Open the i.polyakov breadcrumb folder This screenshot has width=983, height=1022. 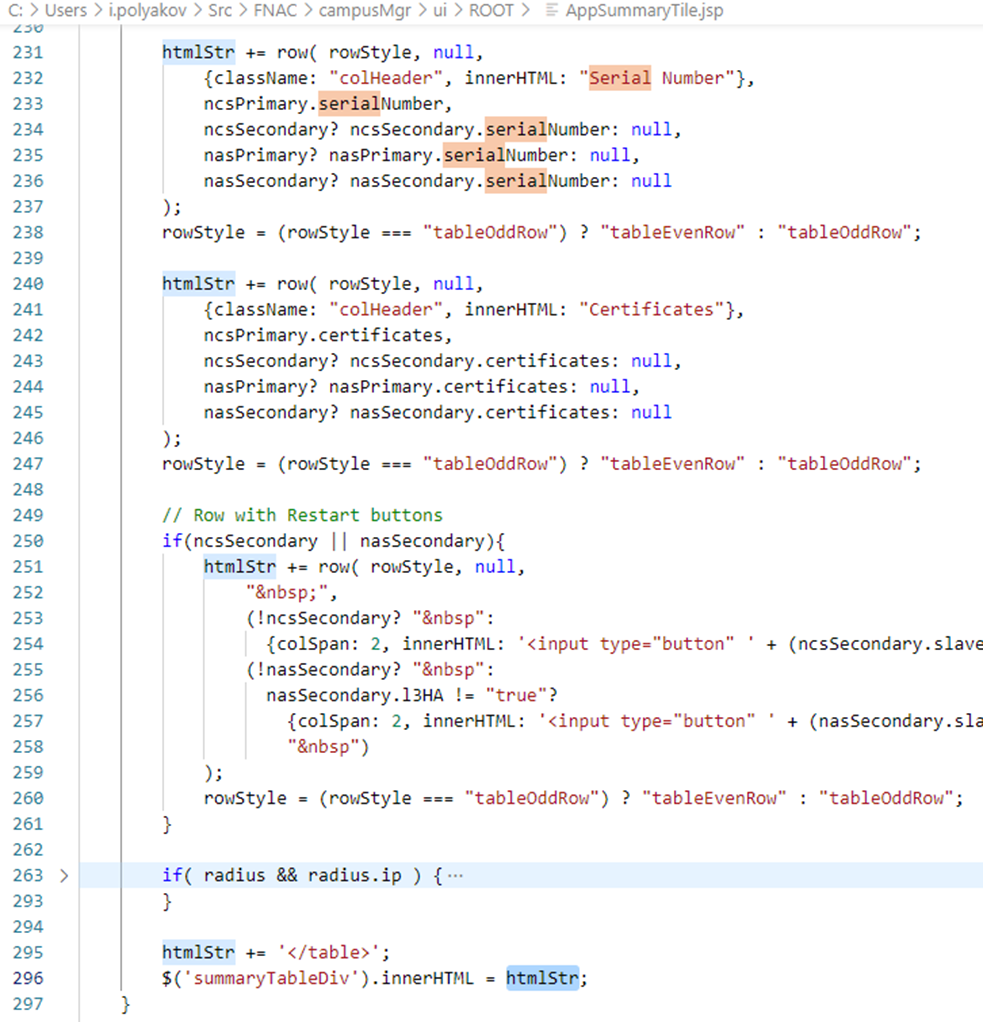(x=147, y=10)
